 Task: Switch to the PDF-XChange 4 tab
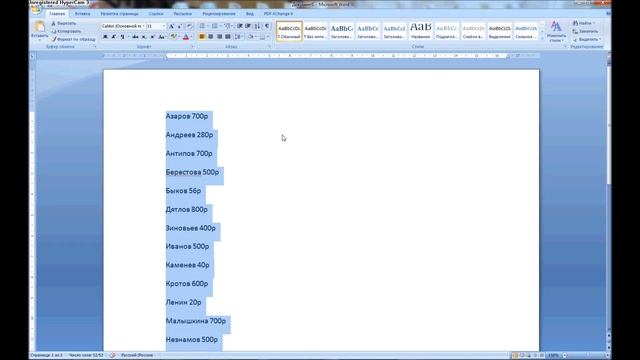278,13
